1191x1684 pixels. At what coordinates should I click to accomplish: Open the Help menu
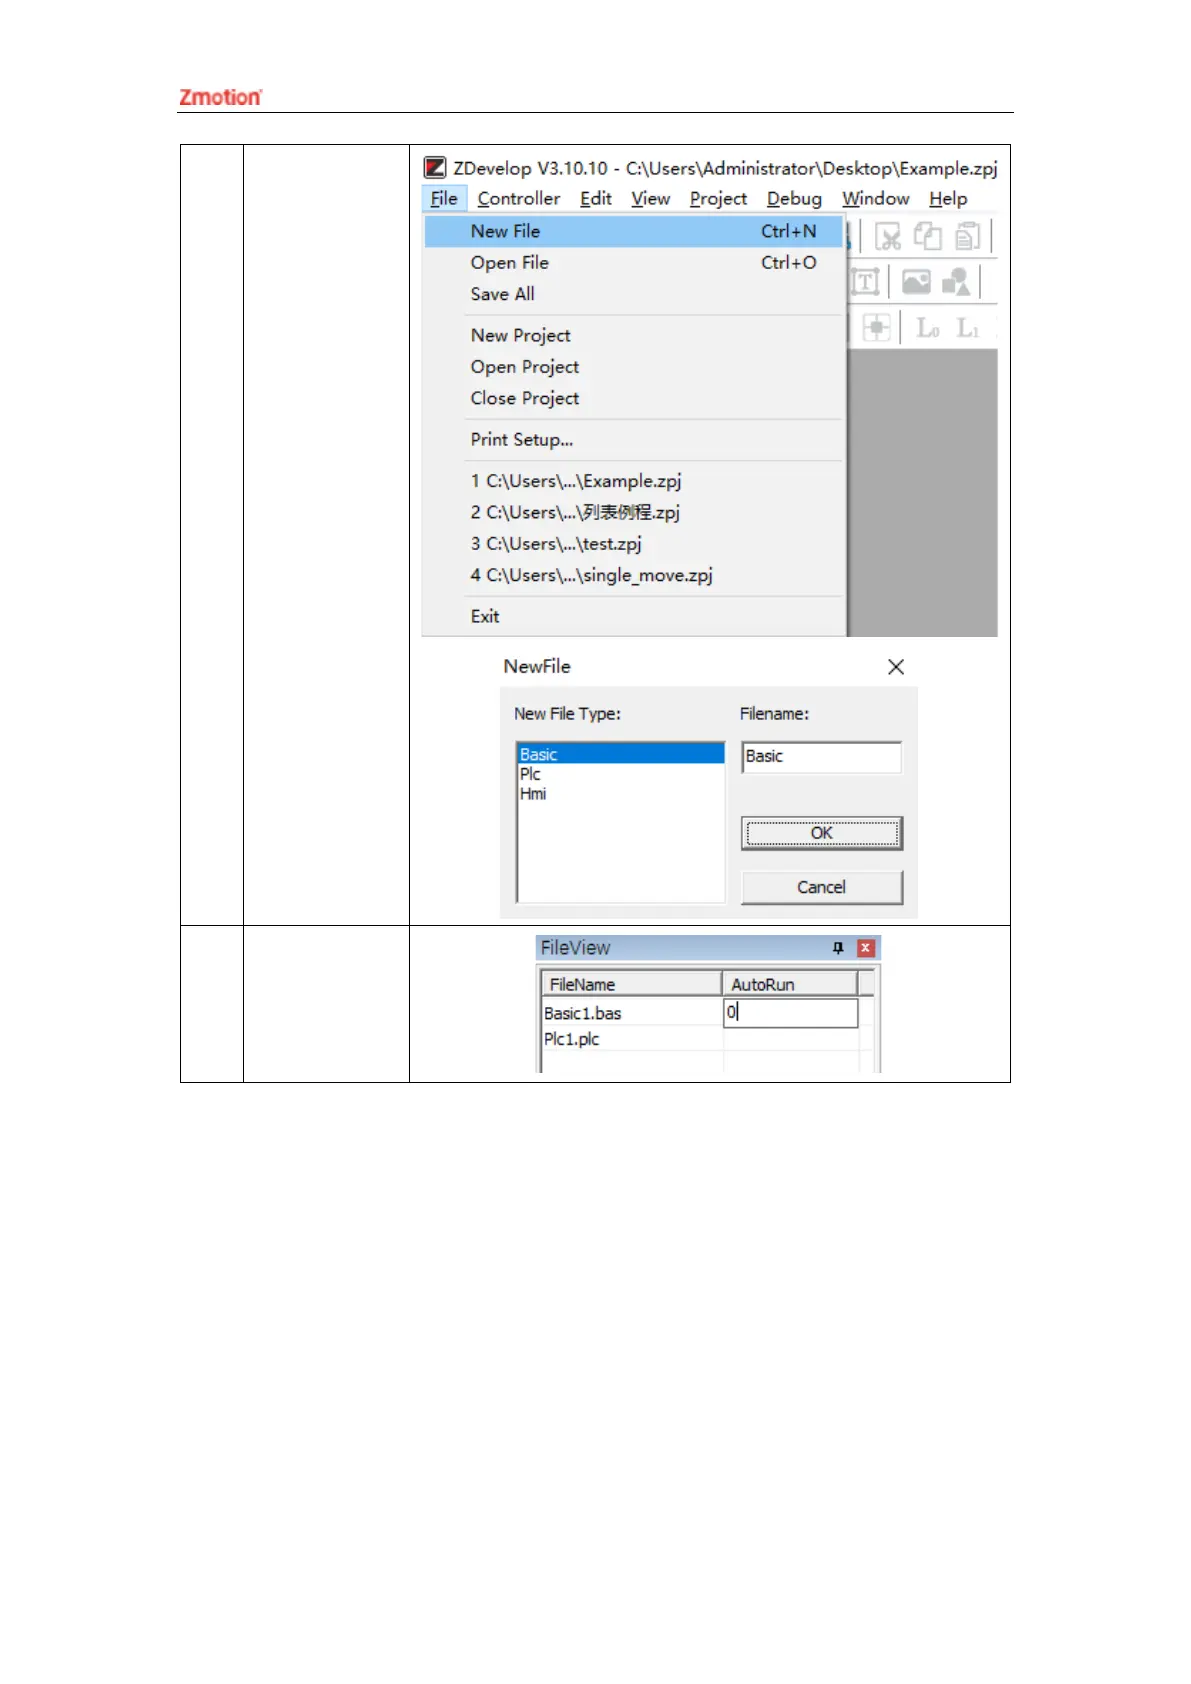(948, 198)
